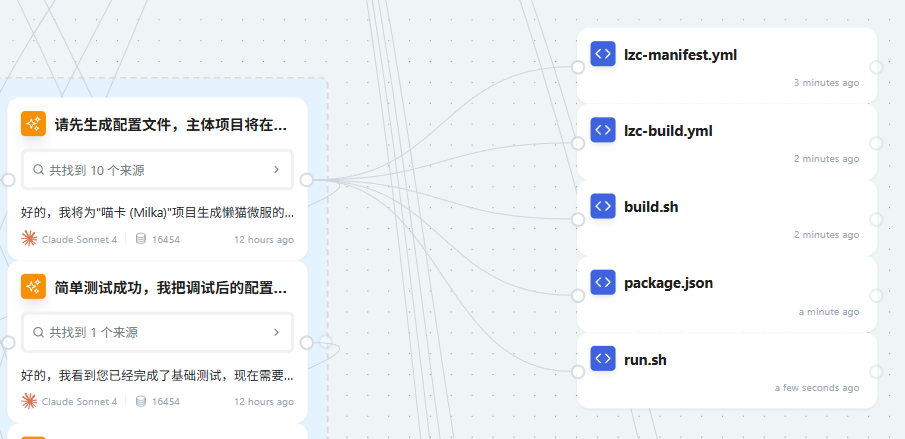The width and height of the screenshot is (905, 439).
Task: Click the reply text 好的，我看到您已经完成了基础测试
Action: pos(158,376)
